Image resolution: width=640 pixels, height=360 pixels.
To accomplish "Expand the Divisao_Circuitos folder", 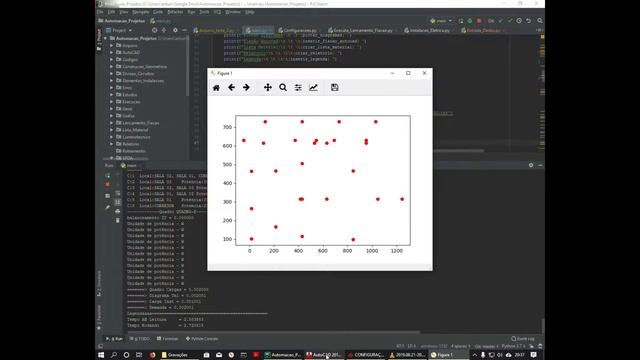I will [111, 73].
